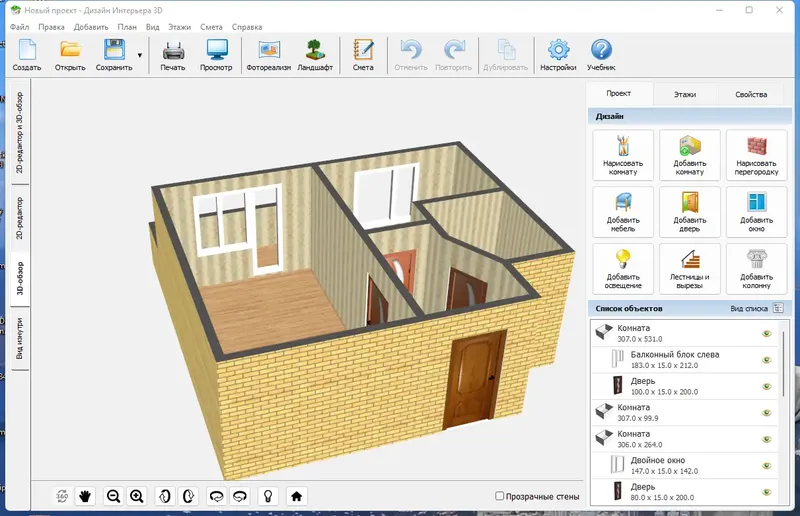
Task: Toggle visibility of Двойное окно item
Action: click(766, 465)
